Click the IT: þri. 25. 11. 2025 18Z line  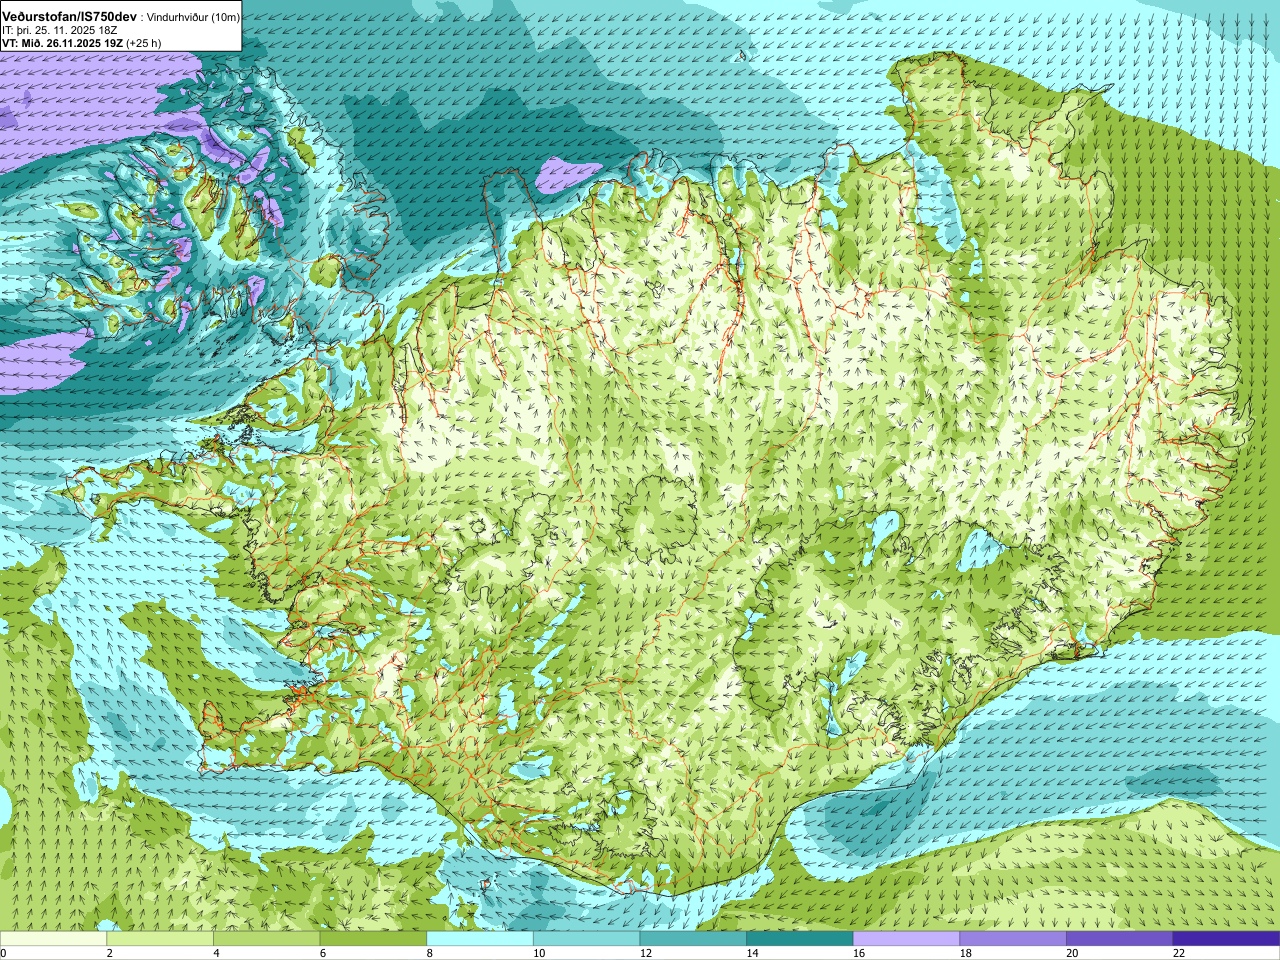pyautogui.click(x=59, y=31)
